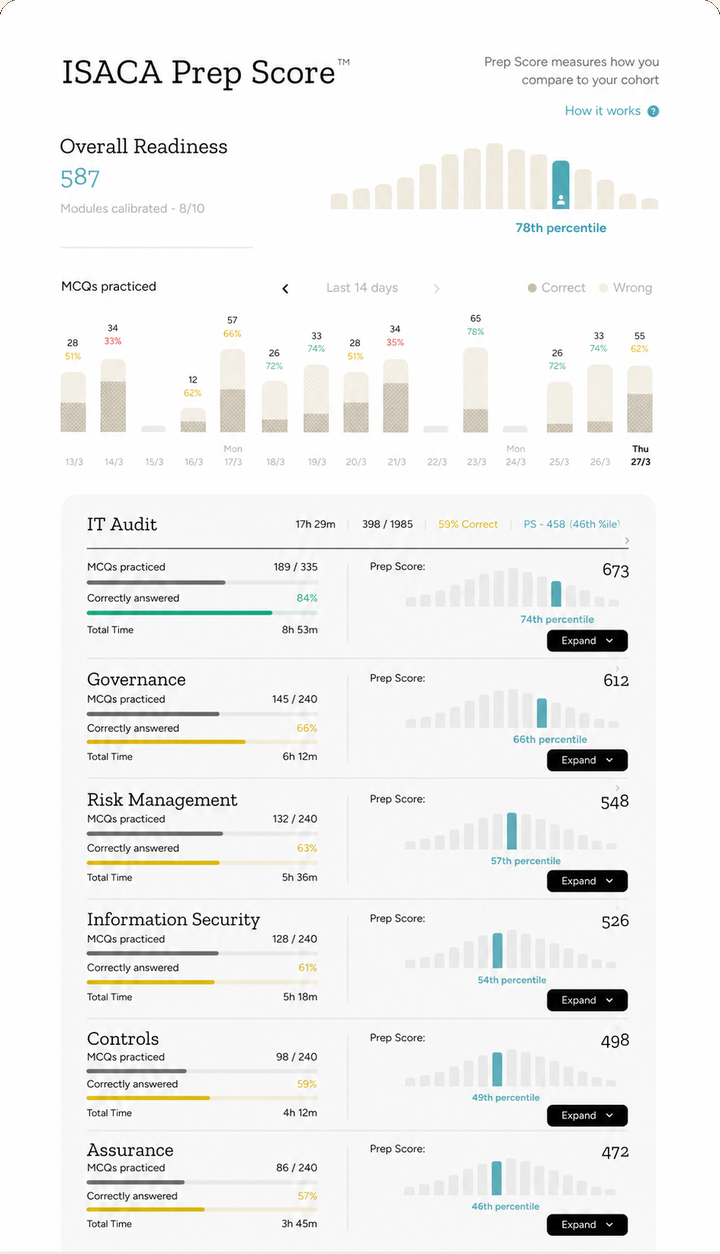Expand the IT Audit 673 prep score
Screen dimensions: 720x1254
(x=587, y=641)
